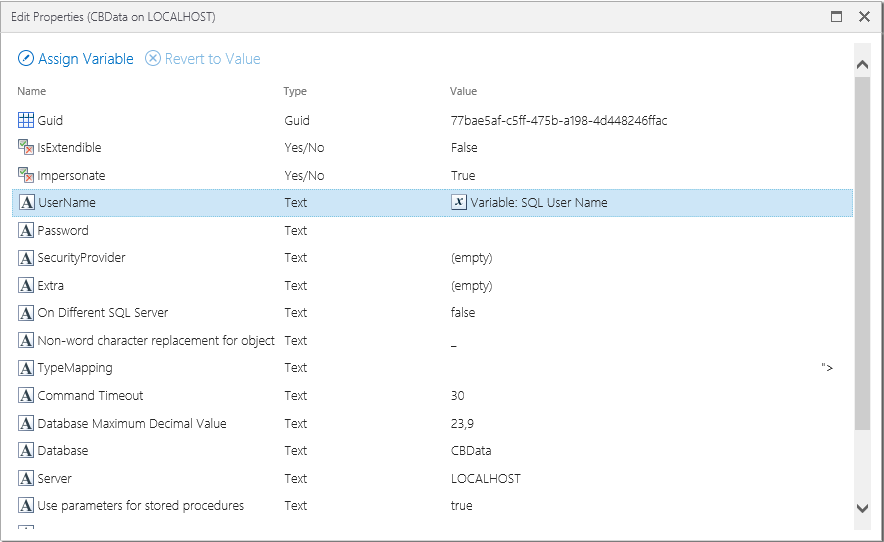Sort by the Name column header
Screen dimensions: 884x542
pos(32,91)
